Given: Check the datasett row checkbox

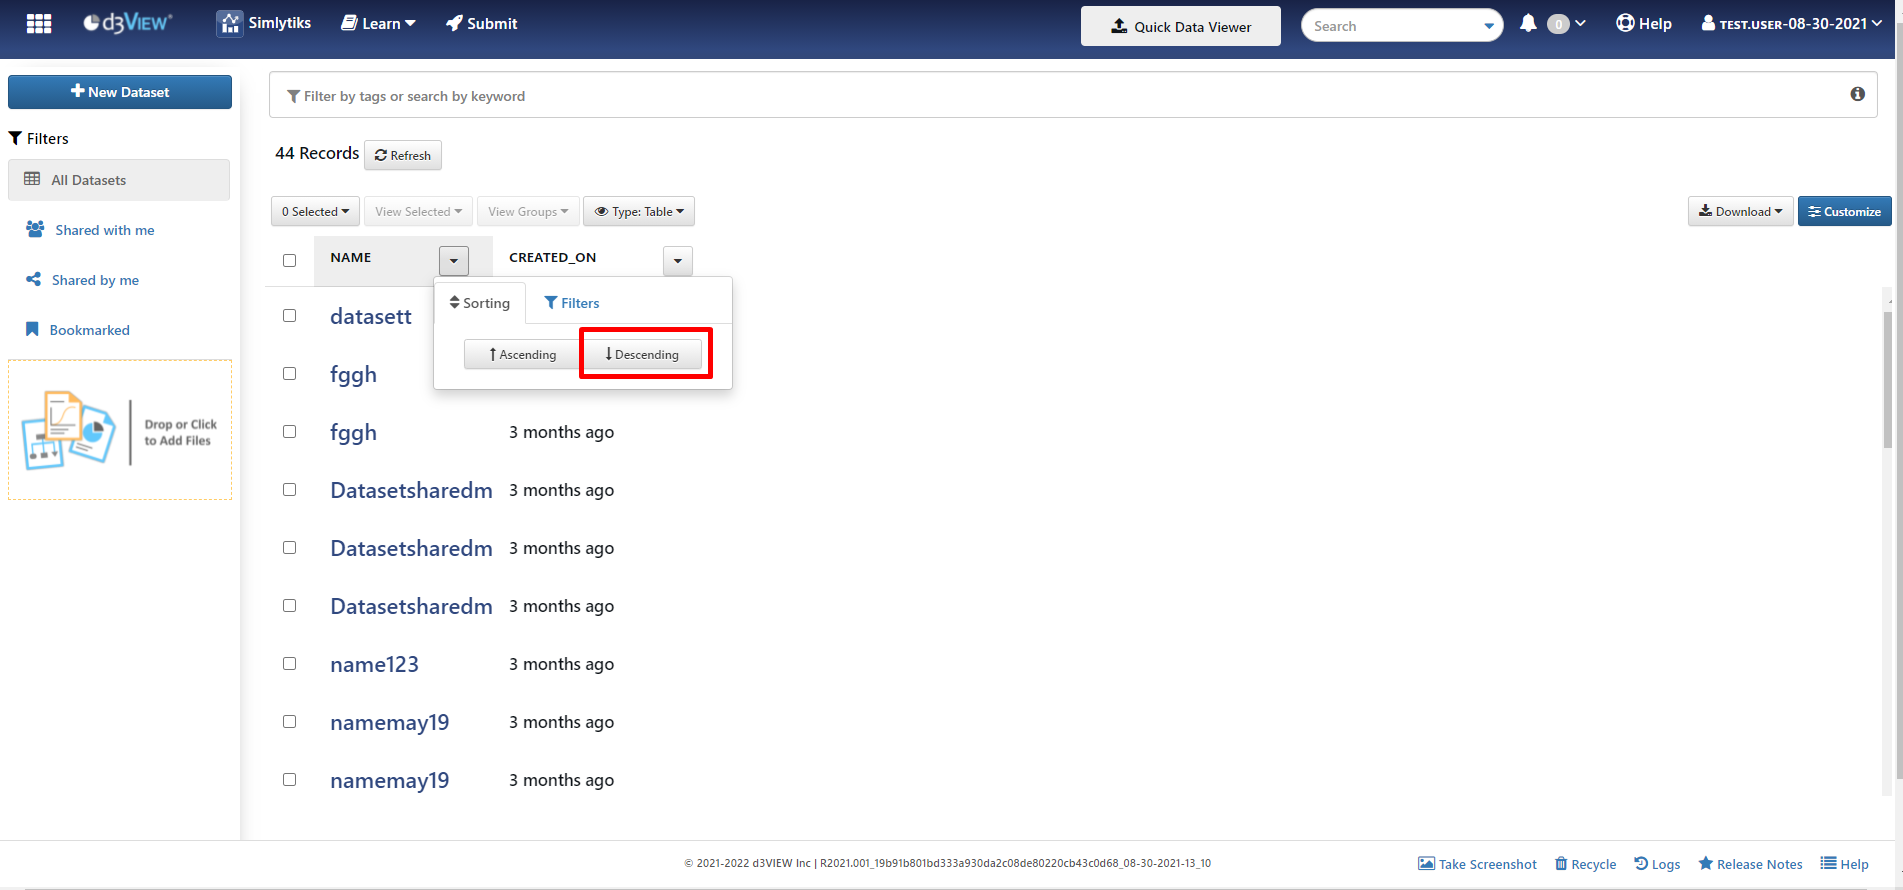Looking at the screenshot, I should point(290,316).
